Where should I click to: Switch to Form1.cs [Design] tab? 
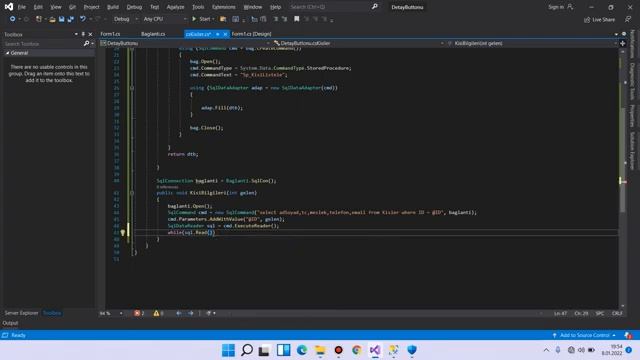pos(251,34)
